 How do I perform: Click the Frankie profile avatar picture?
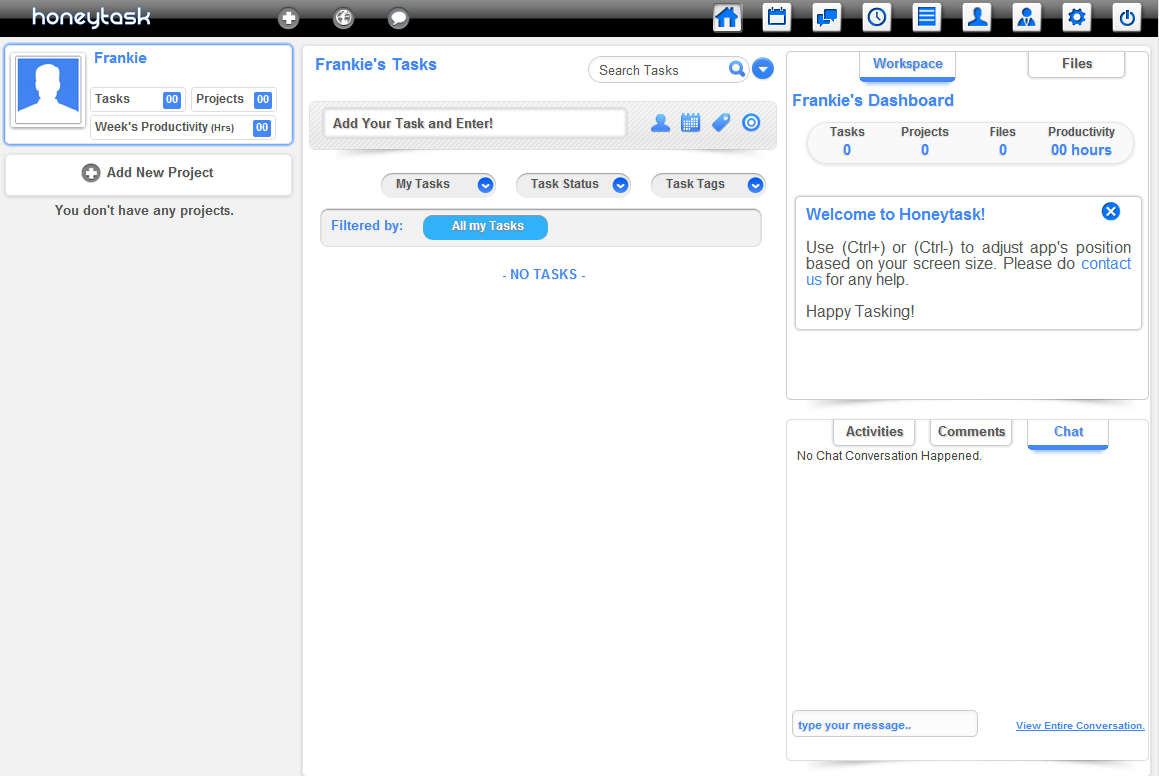click(48, 90)
